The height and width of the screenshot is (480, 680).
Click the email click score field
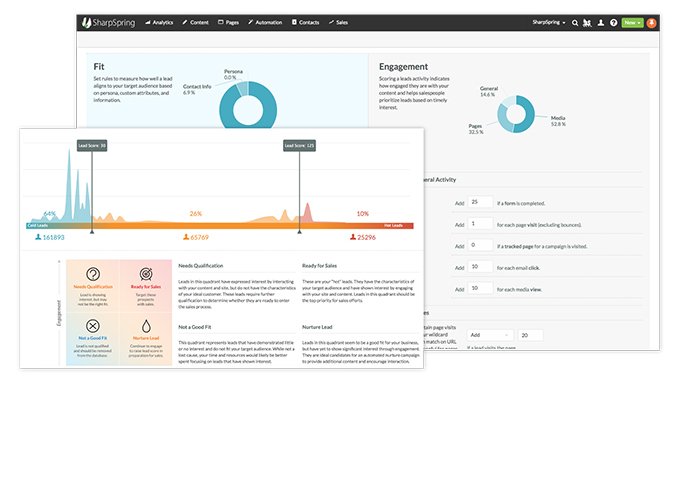pos(479,267)
